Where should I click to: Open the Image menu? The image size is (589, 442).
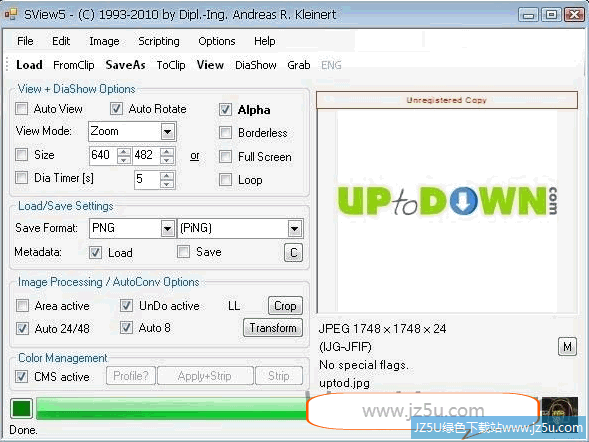104,41
